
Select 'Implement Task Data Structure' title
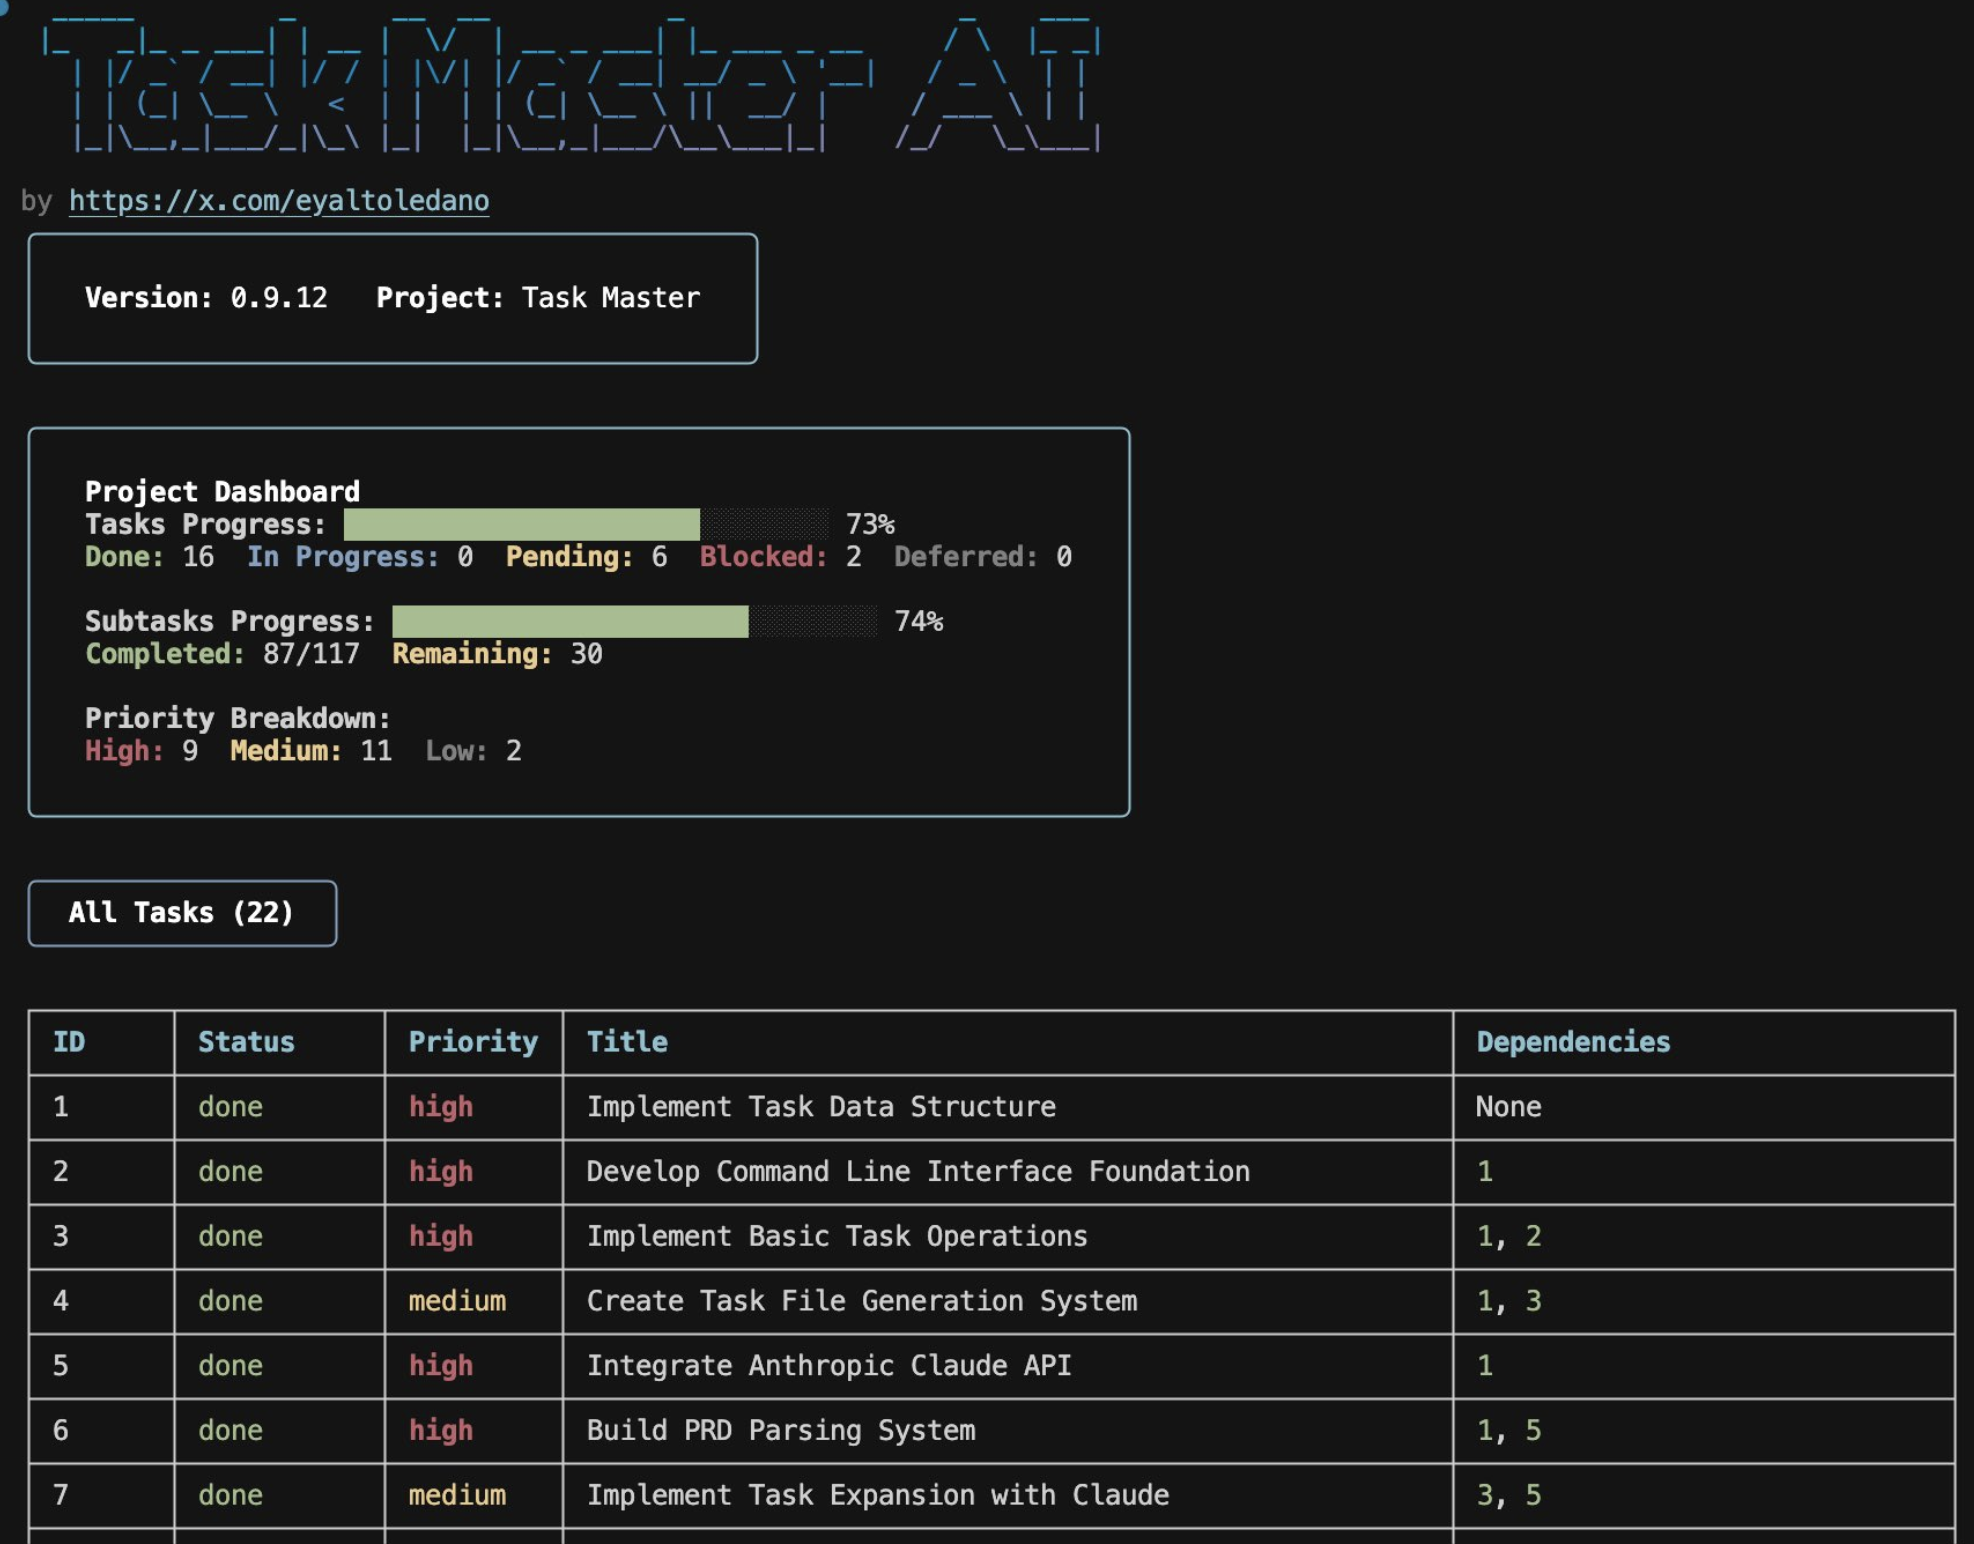(821, 1107)
